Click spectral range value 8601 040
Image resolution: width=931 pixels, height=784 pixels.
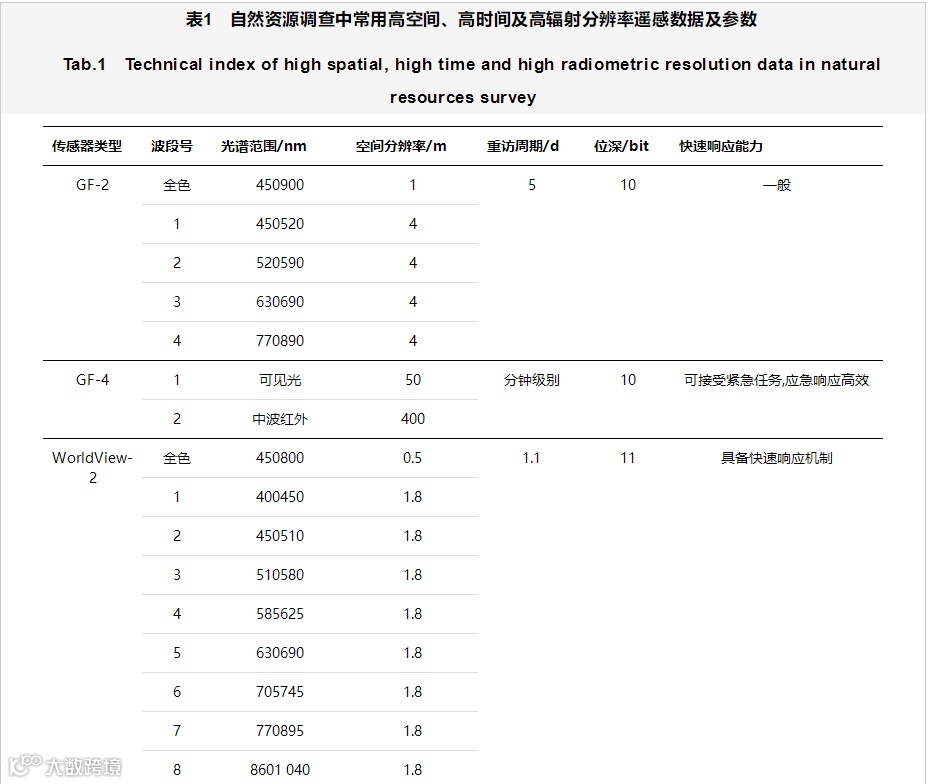coord(280,770)
